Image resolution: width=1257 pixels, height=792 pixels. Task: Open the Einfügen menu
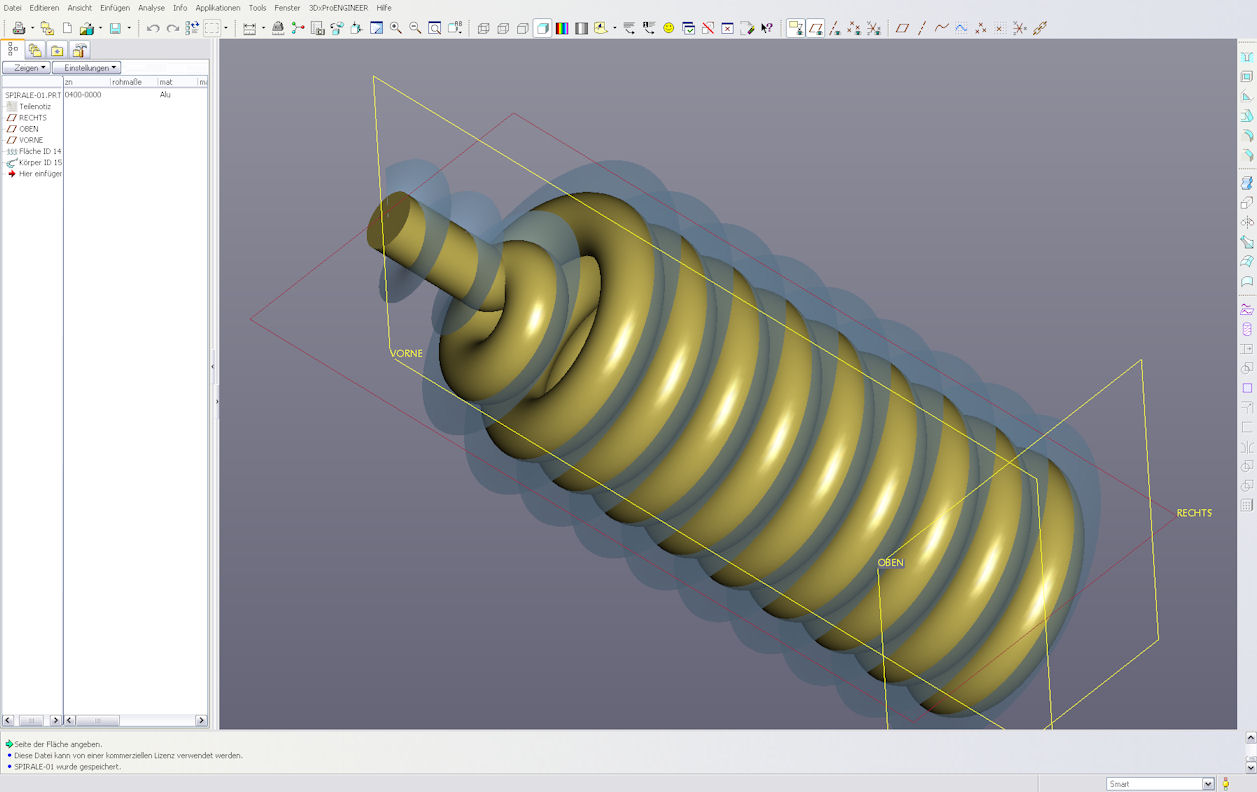click(x=115, y=7)
